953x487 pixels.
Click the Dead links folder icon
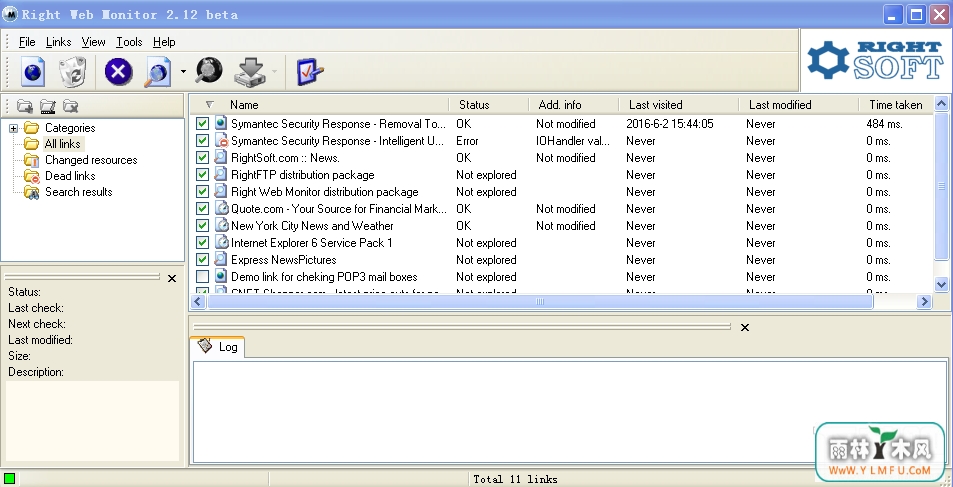click(x=31, y=176)
